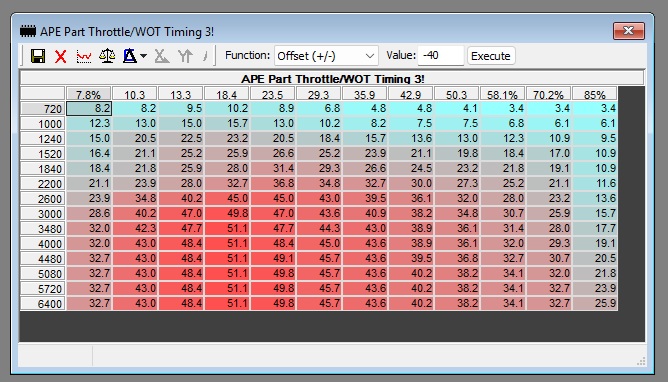The image size is (668, 382).
Task: Click the greyed Y axis edit icon
Action: click(x=185, y=56)
